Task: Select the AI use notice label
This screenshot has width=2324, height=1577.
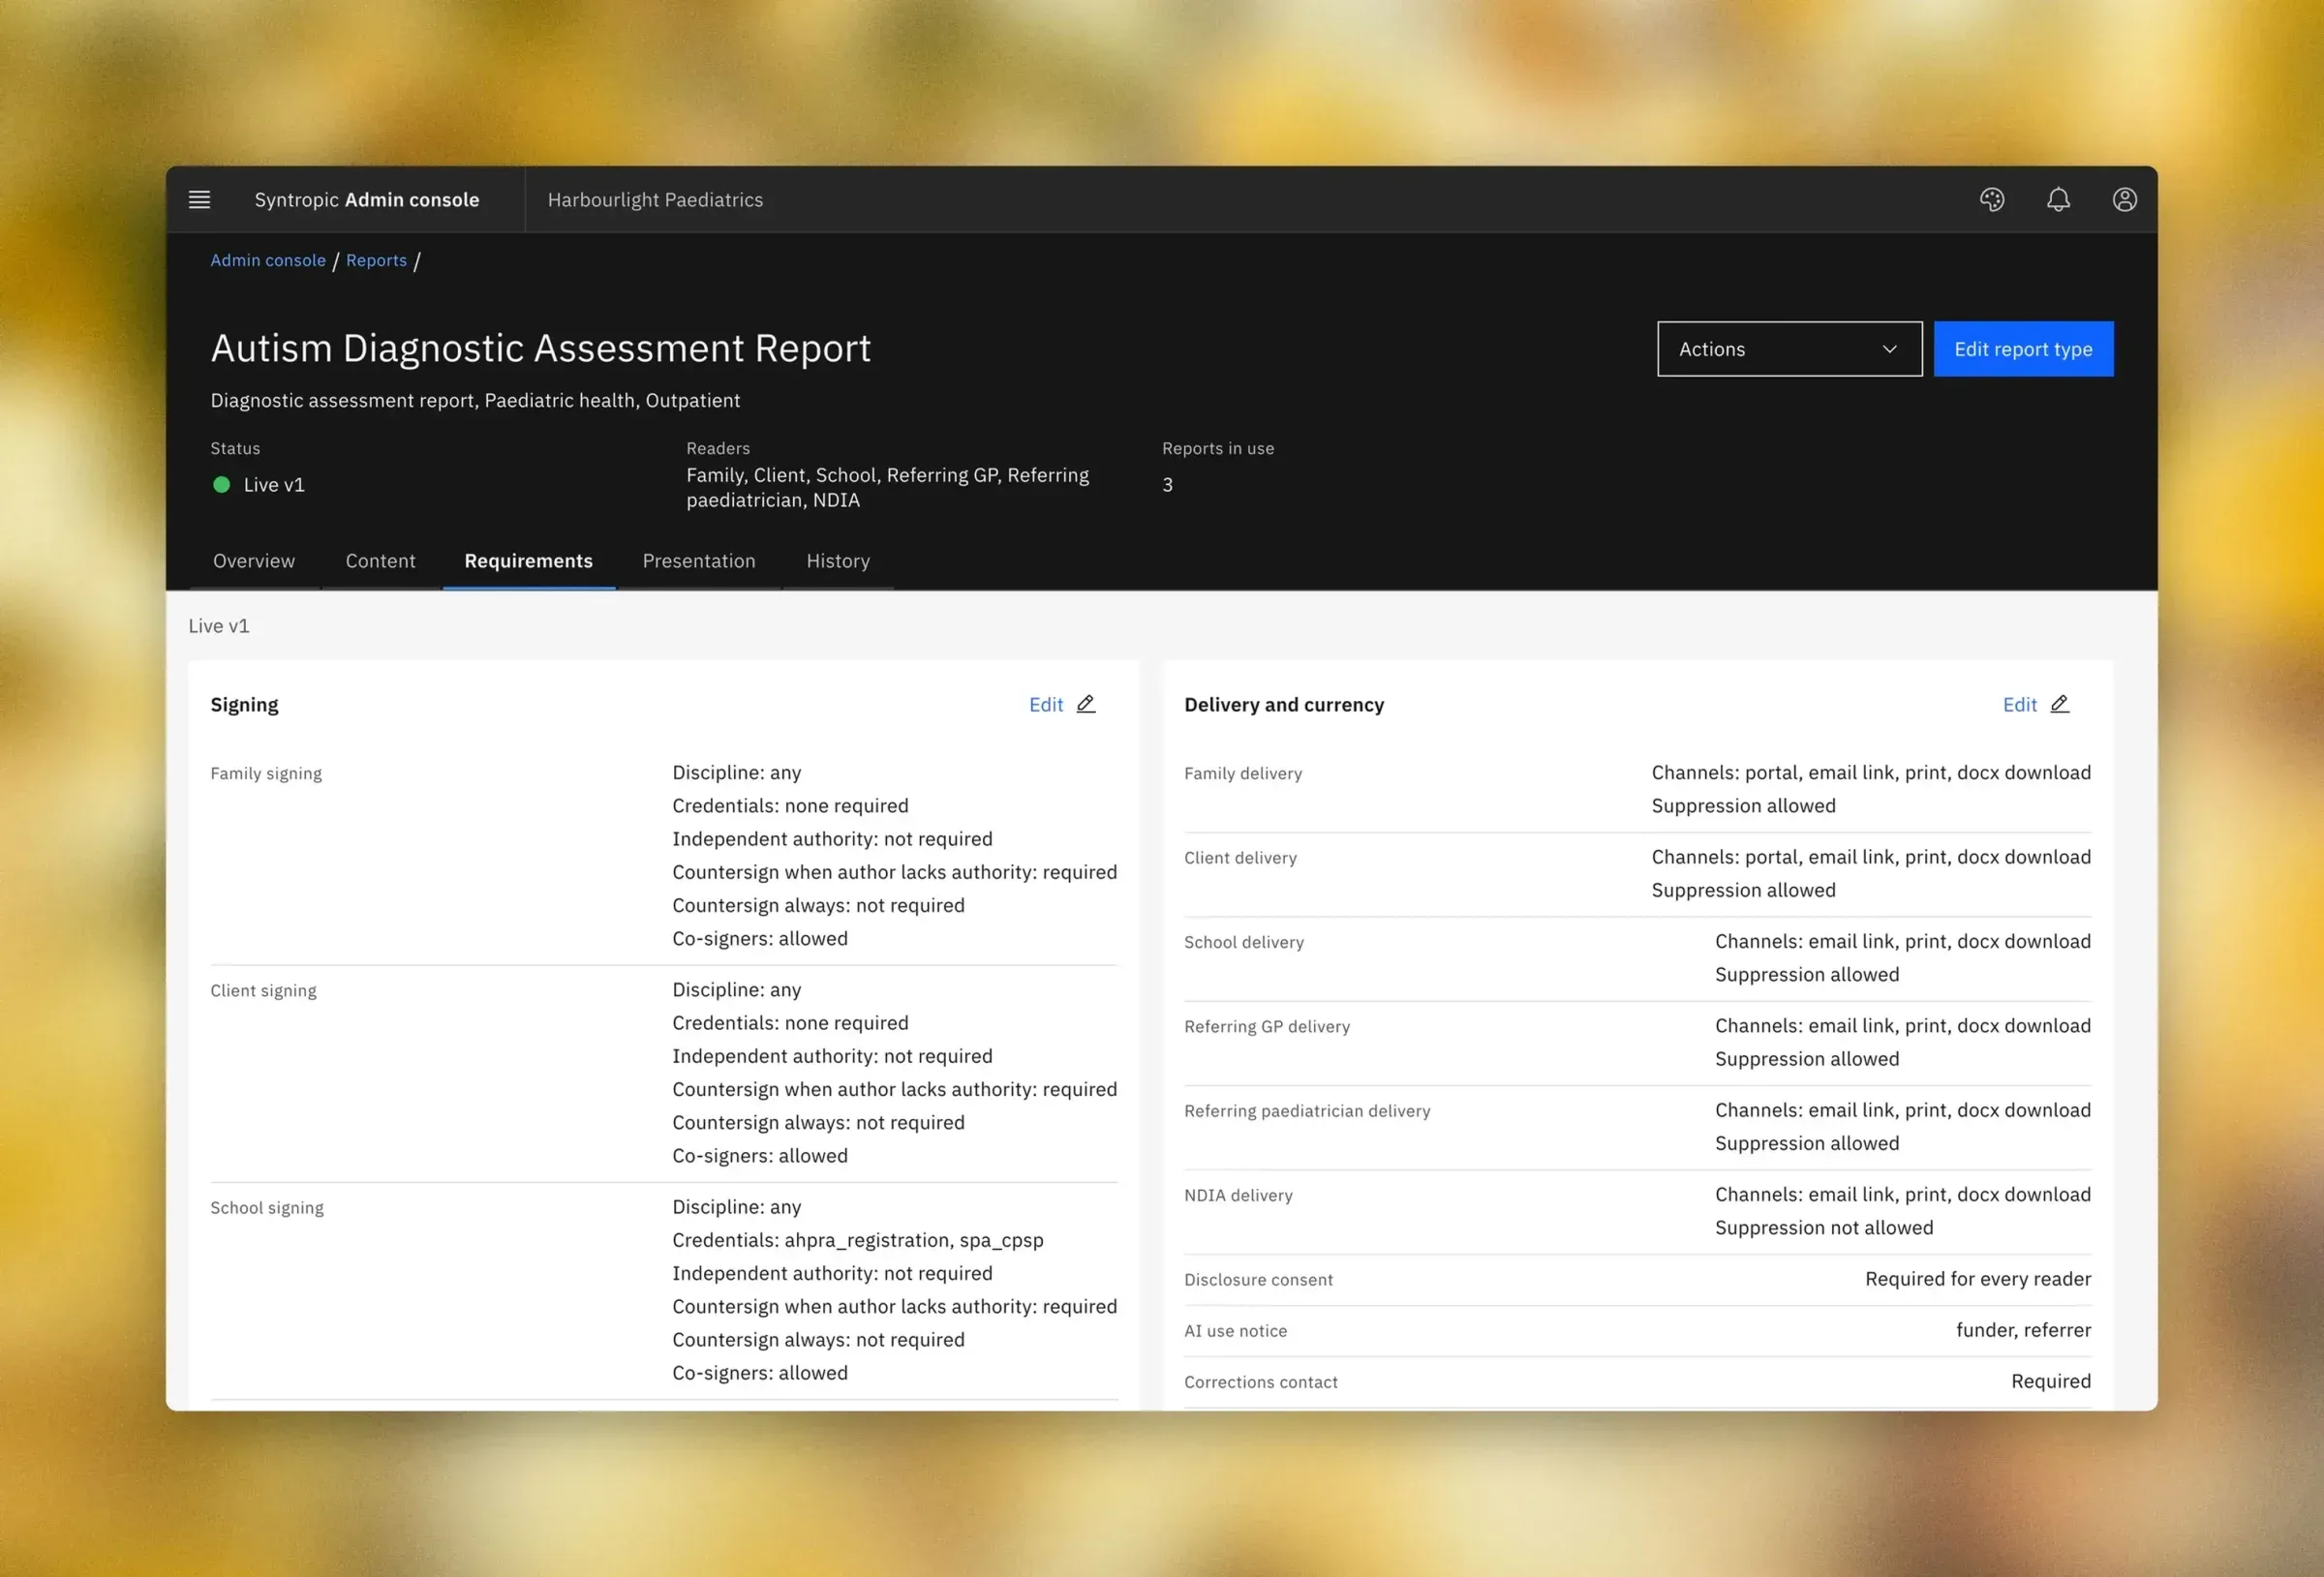Action: pyautogui.click(x=1235, y=1331)
